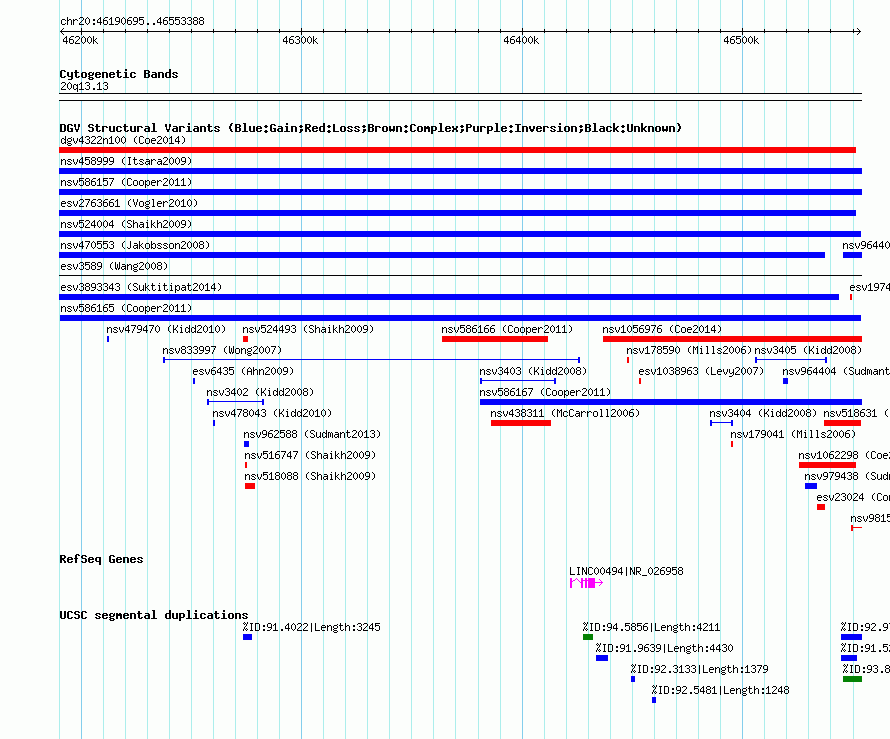Click the %ID:92.3133 Length:1379 block
Image resolution: width=890 pixels, height=739 pixels.
coord(633,679)
